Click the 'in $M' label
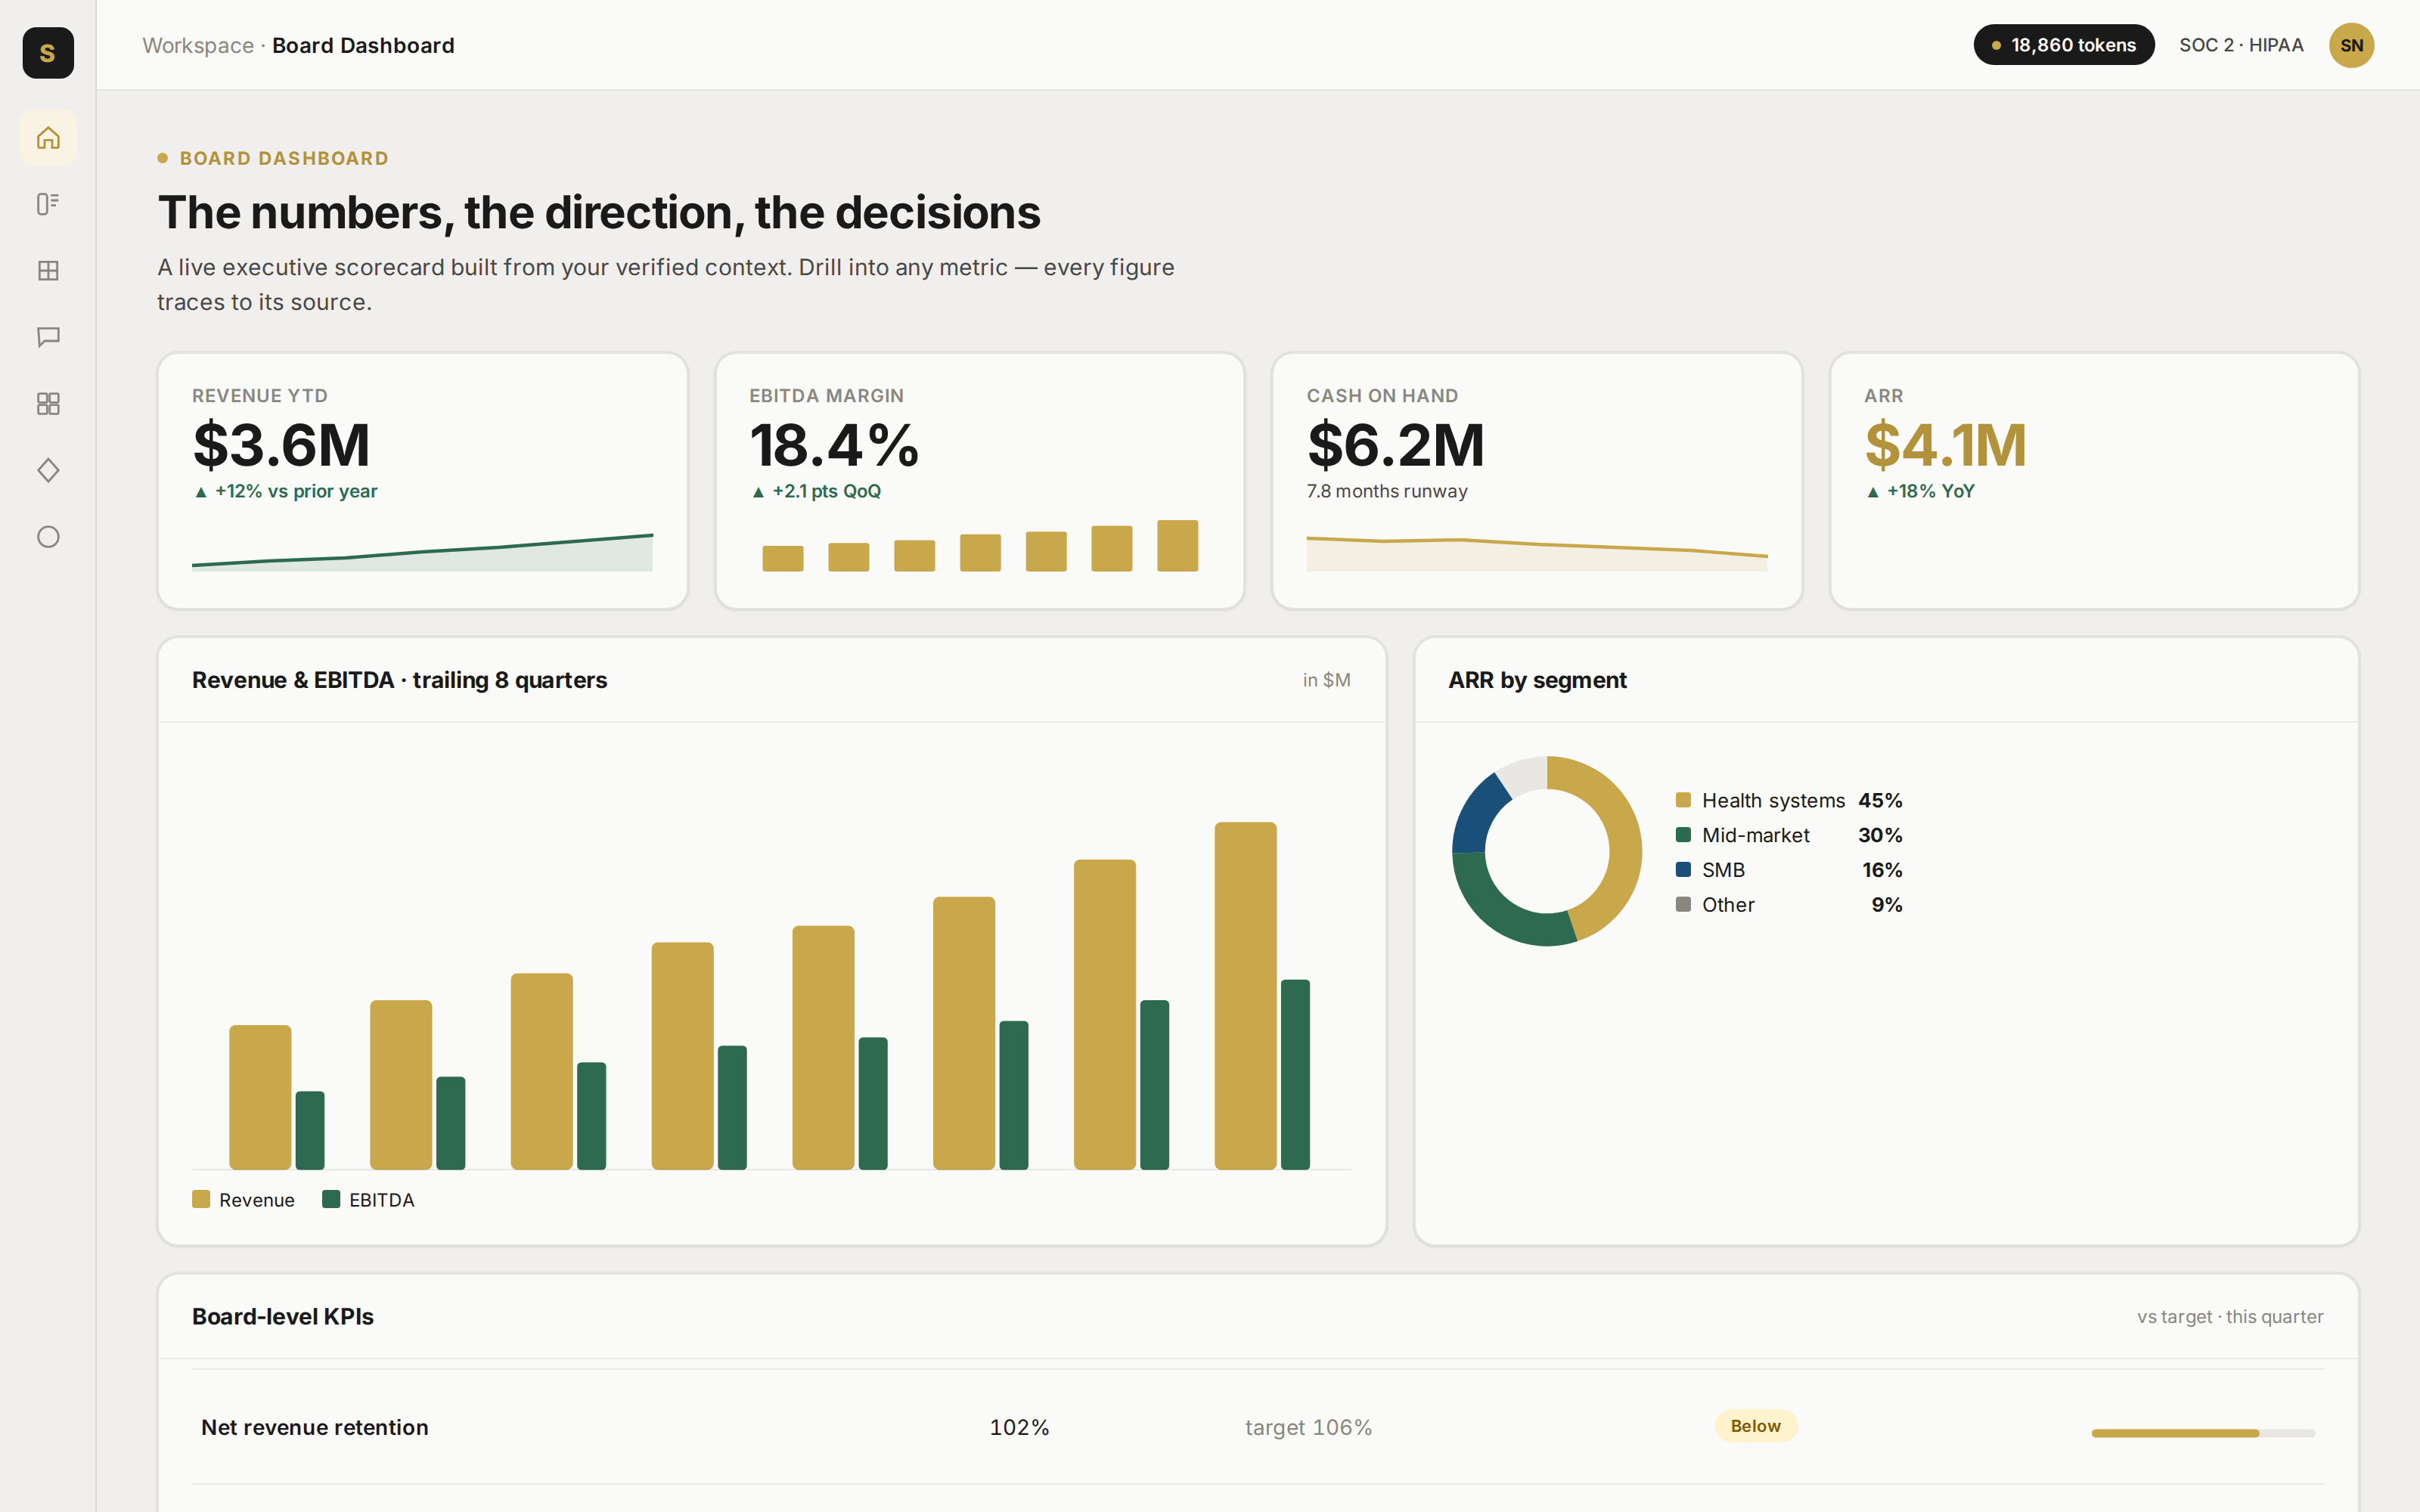The image size is (2420, 1512). pyautogui.click(x=1326, y=680)
